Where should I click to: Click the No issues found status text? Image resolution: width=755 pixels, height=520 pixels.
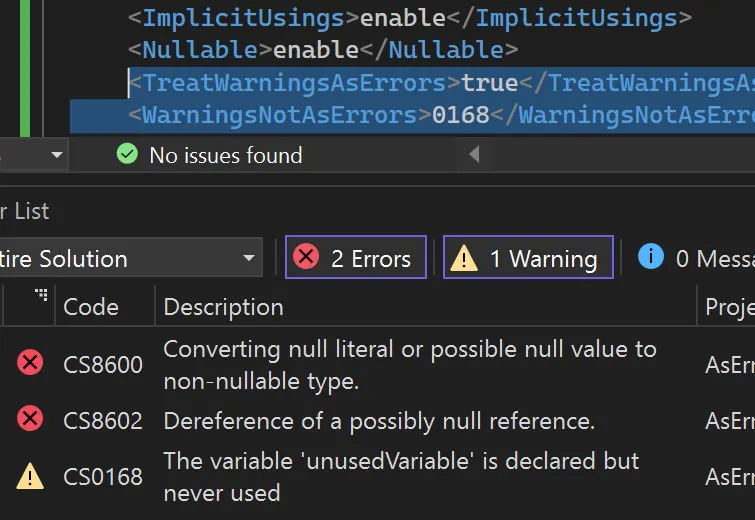click(226, 155)
